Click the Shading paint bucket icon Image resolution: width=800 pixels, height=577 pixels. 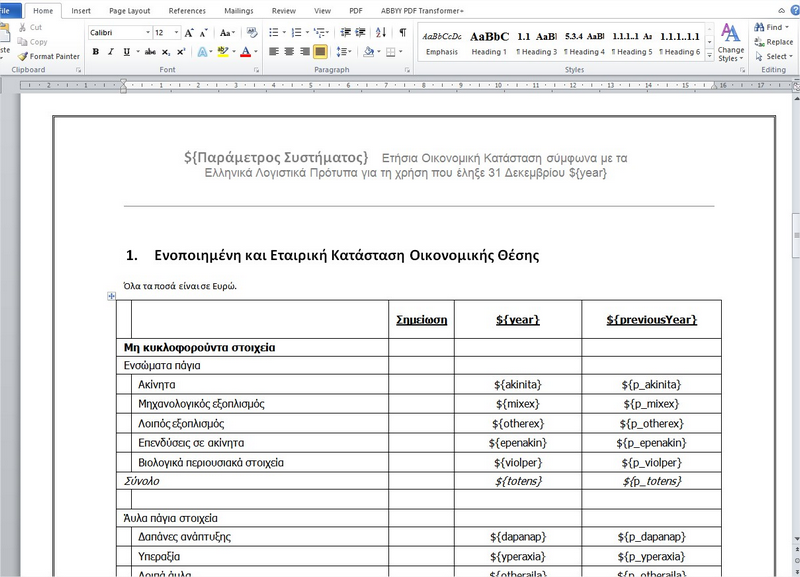tap(368, 52)
